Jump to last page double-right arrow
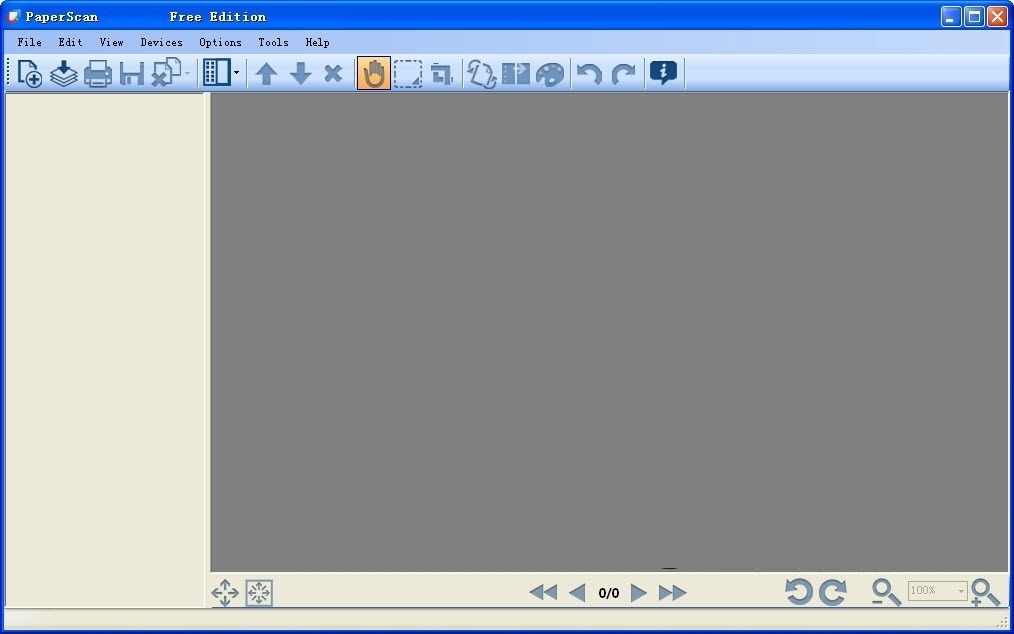 coord(673,592)
